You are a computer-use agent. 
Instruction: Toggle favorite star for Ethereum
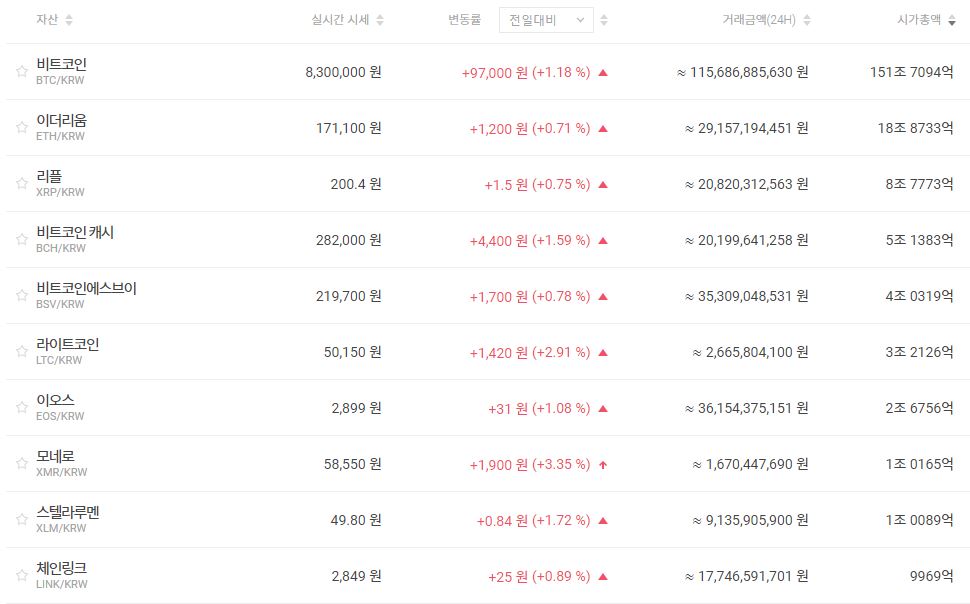21,127
